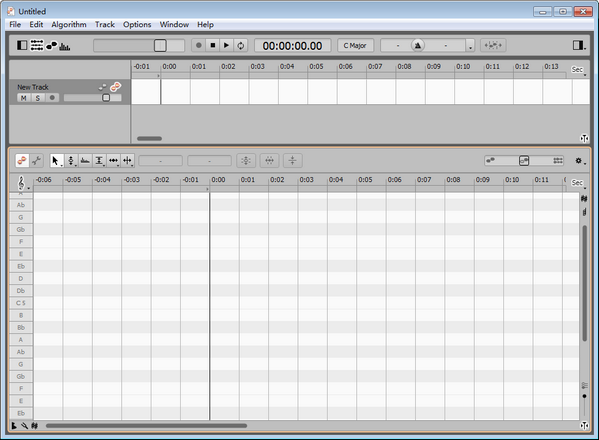Click vertical zoom slider knob
This screenshot has height=440, width=599.
584,396
